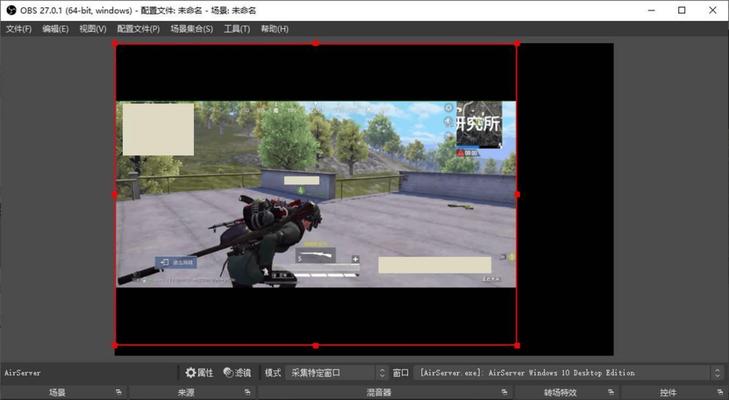Open the 文件(F) menu
This screenshot has width=729, height=400.
pos(19,29)
